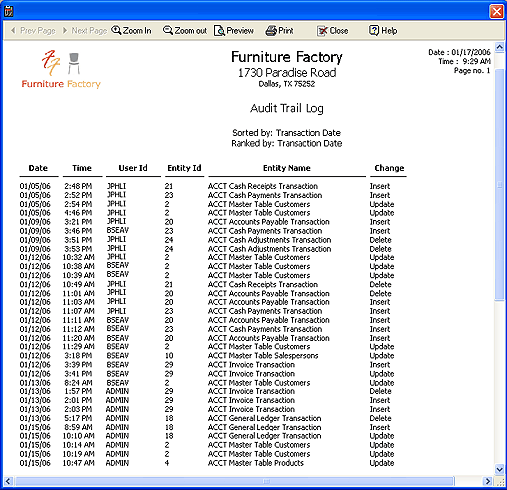Click the Furniture Factory logo

(61, 69)
